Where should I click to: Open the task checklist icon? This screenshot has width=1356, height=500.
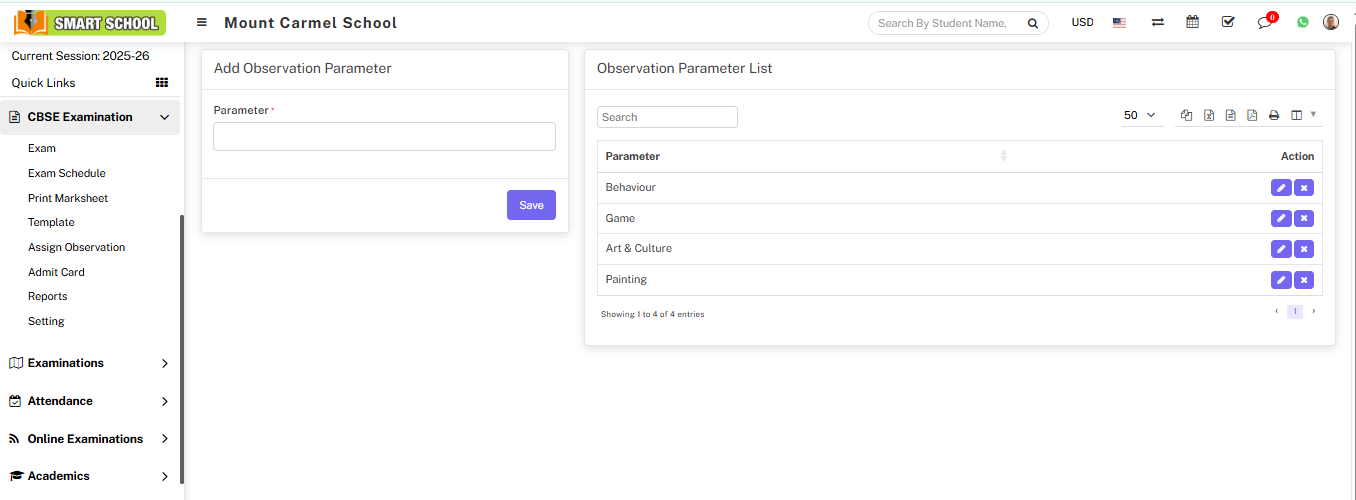[1228, 22]
